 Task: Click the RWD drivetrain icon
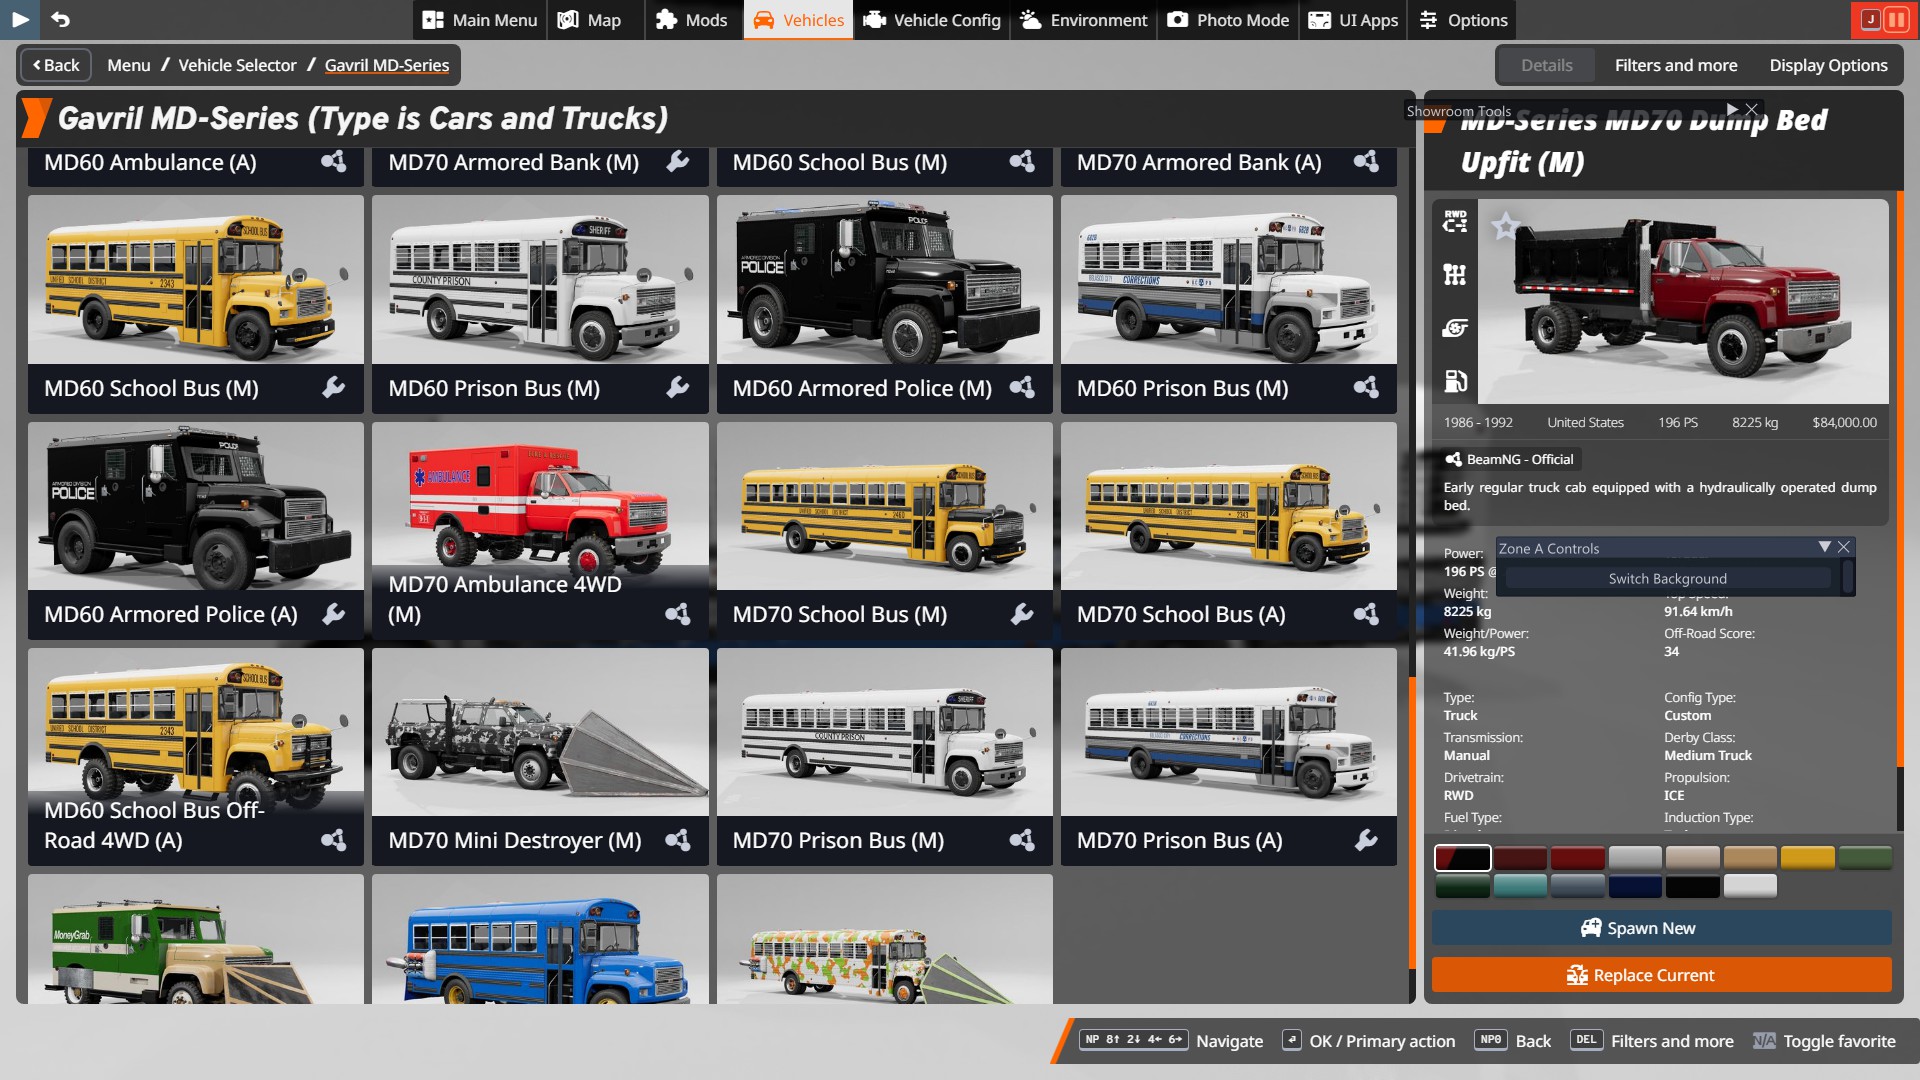tap(1455, 221)
